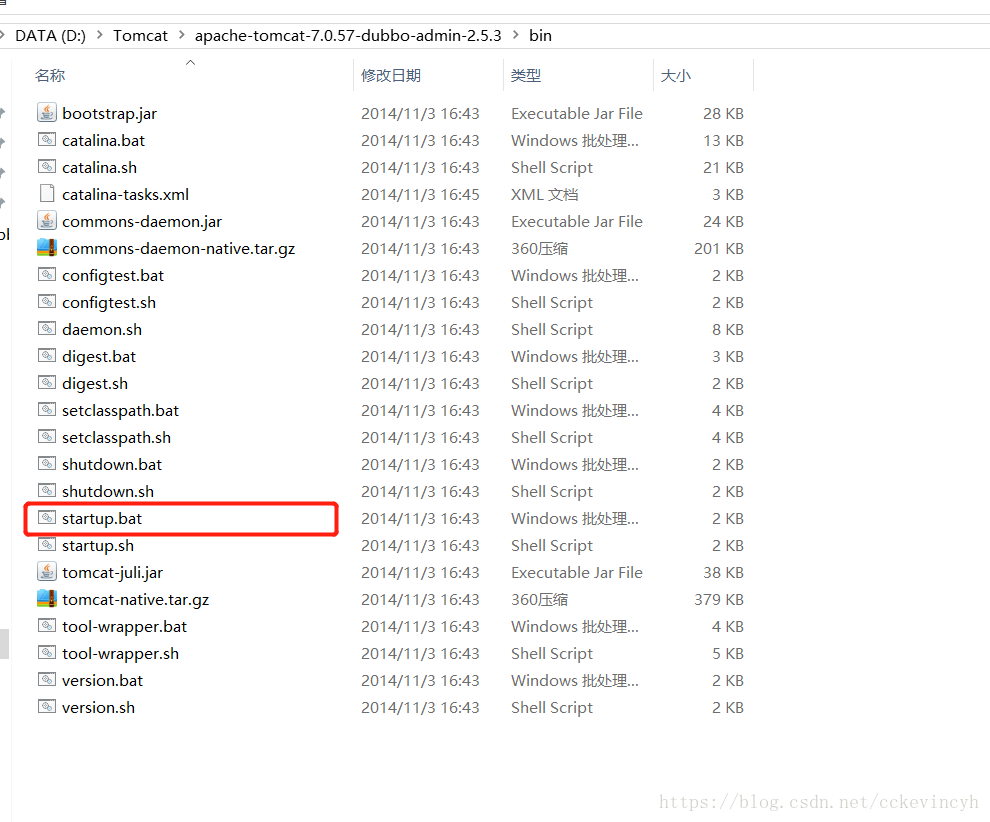The height and width of the screenshot is (822, 990).
Task: Click the 201 KB size cell
Action: click(x=719, y=249)
